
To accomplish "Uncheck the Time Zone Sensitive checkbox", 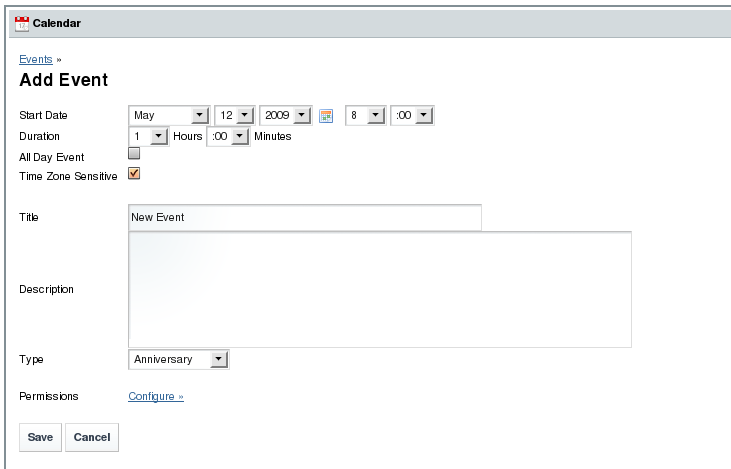I will [x=134, y=174].
